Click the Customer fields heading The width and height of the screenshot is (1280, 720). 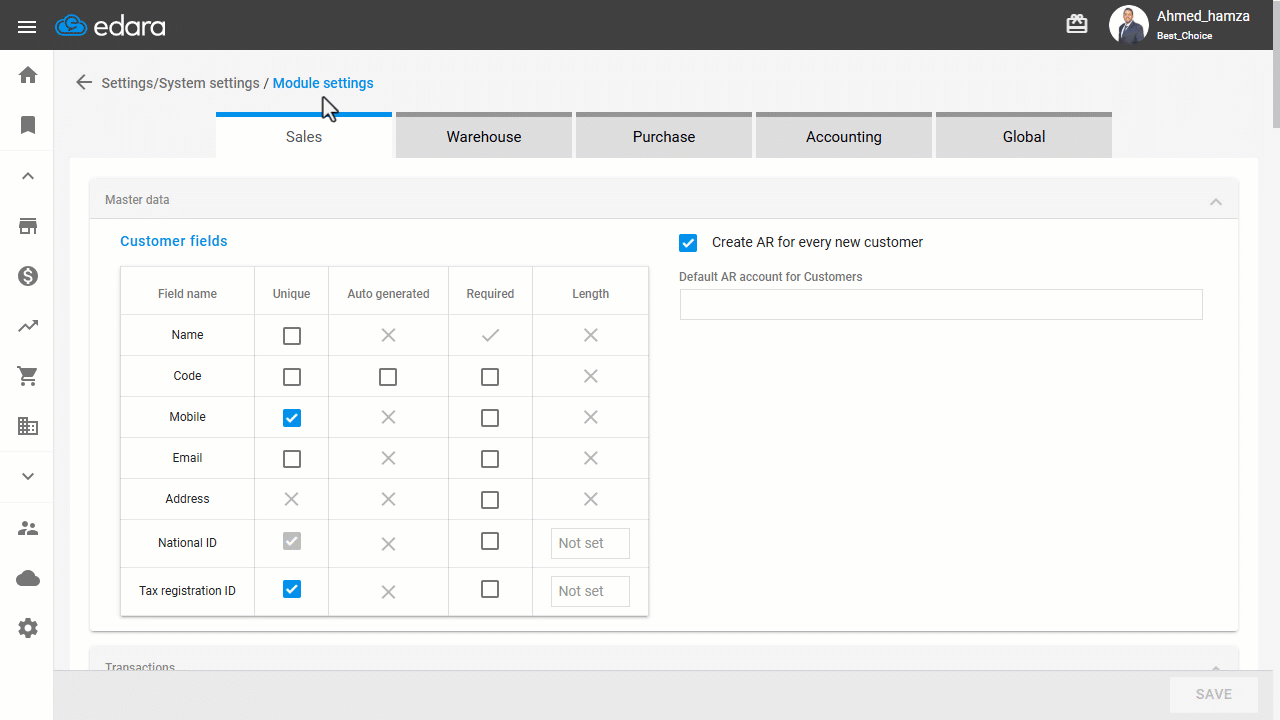[x=174, y=241]
